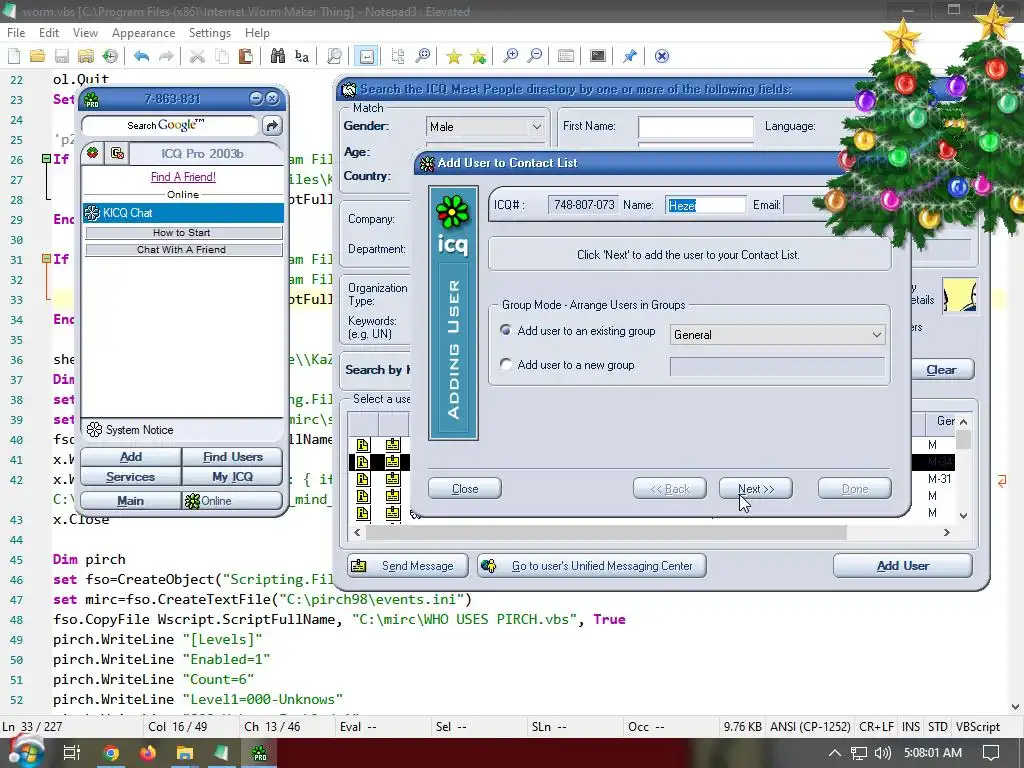1024x768 pixels.
Task: Open Chrome from the Windows taskbar
Action: pos(110,753)
